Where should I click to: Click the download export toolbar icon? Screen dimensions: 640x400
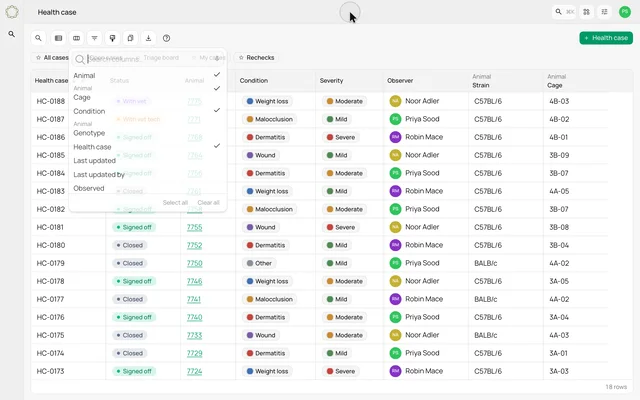[148, 38]
